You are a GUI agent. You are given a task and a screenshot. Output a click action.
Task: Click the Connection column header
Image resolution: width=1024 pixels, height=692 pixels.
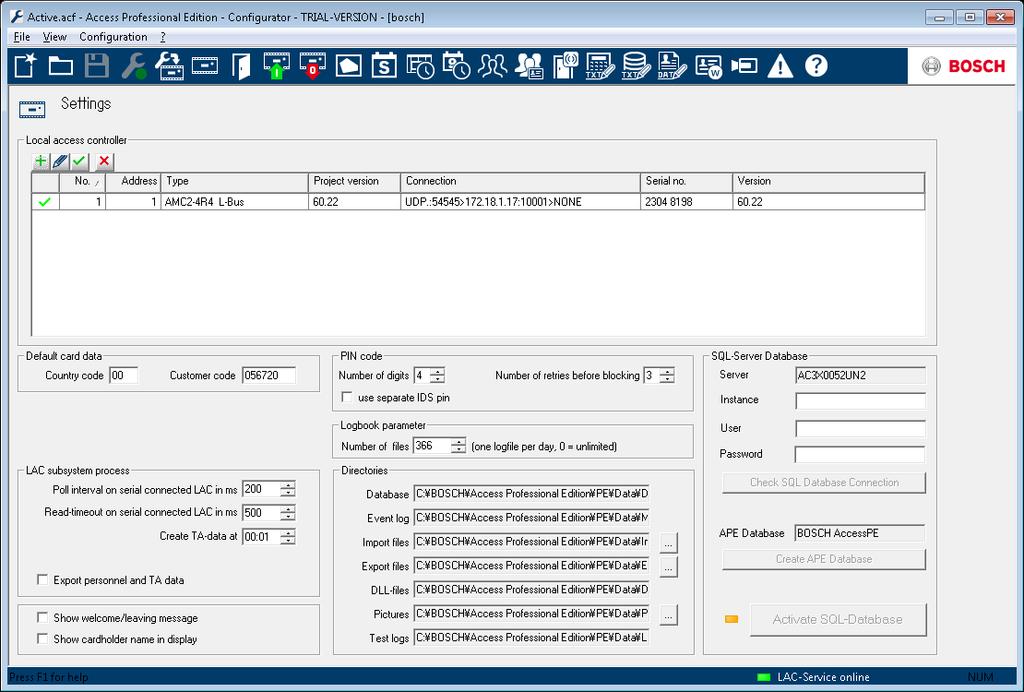(520, 181)
